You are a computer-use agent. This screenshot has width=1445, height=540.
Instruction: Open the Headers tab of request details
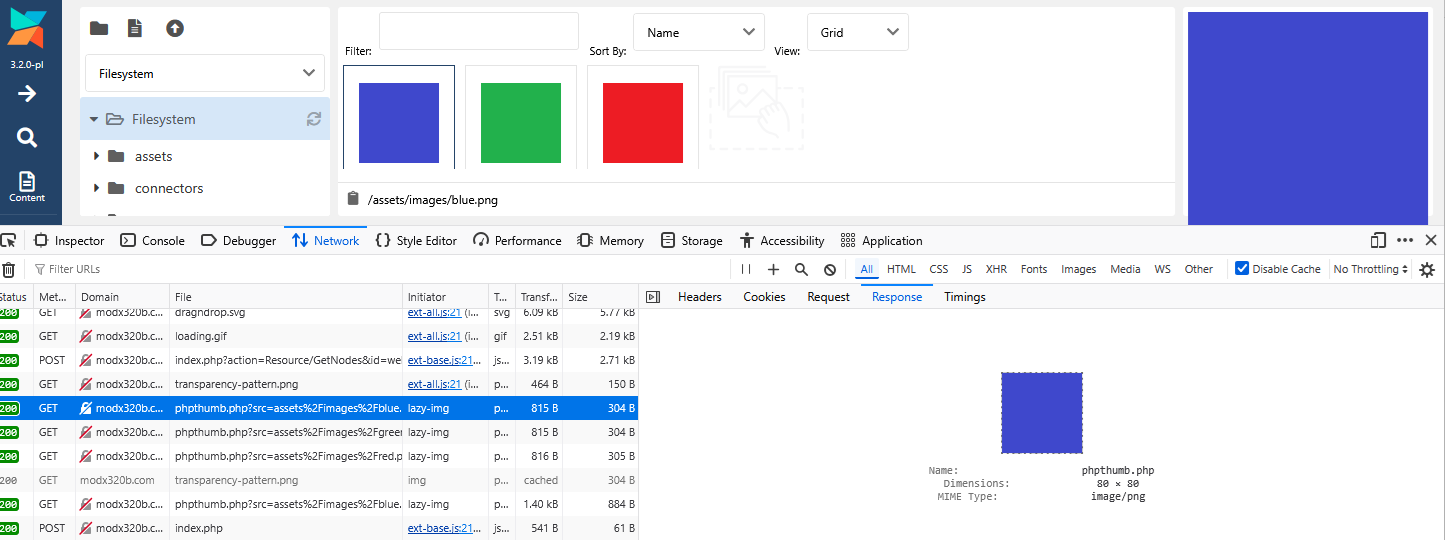coord(699,297)
